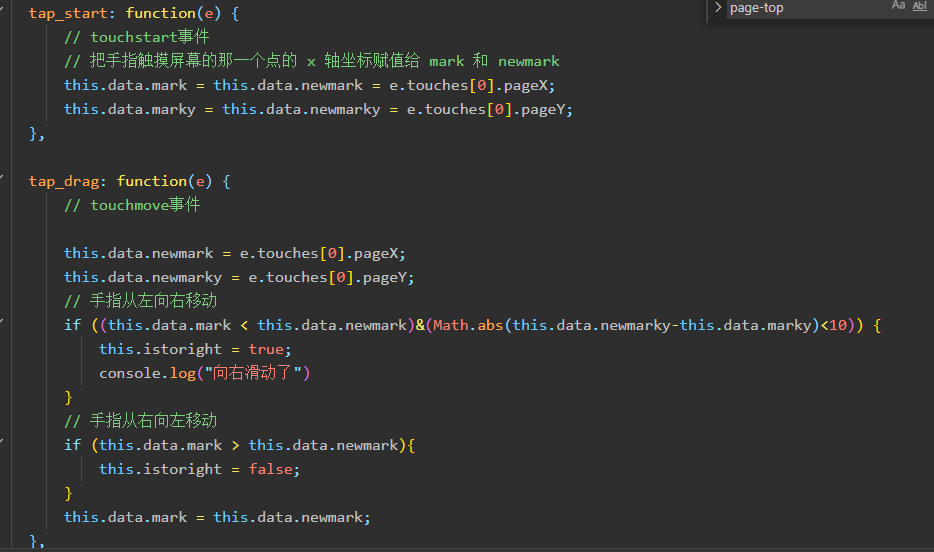Fold the first if block with Math.abs
Screen dimensions: 934x552
[2, 322]
